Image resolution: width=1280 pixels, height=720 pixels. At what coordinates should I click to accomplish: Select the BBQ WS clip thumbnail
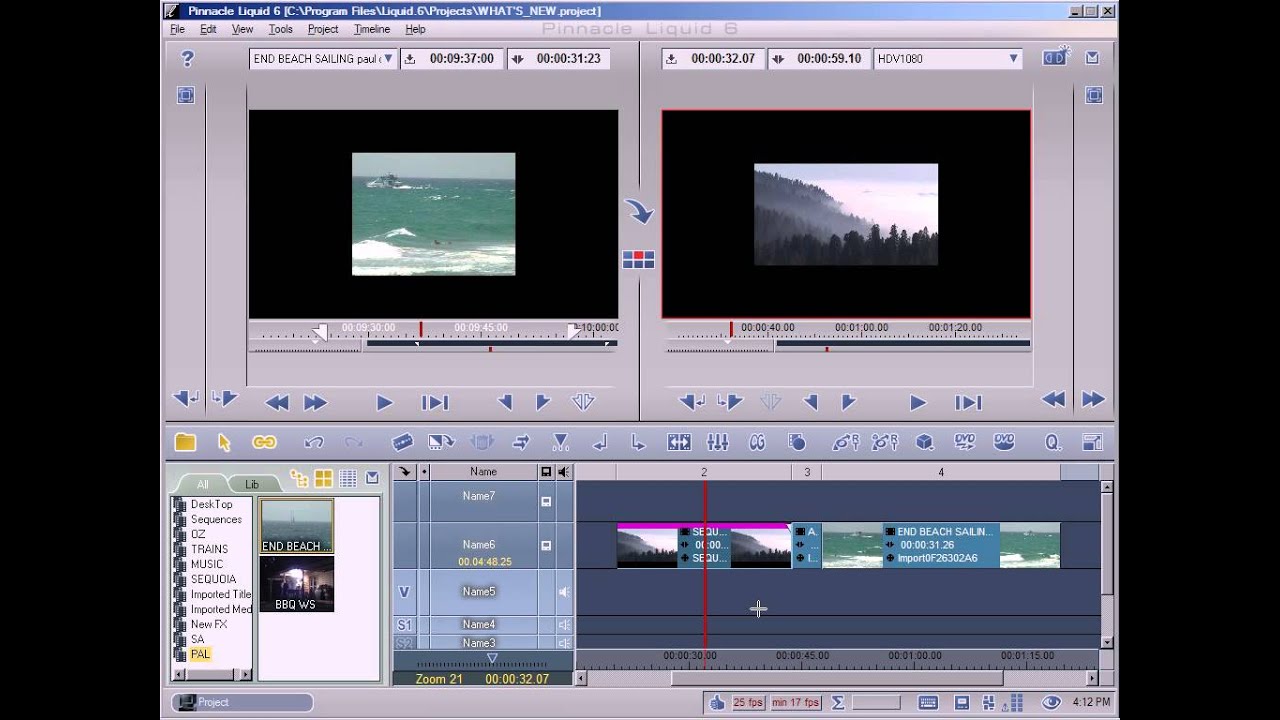tap(297, 584)
